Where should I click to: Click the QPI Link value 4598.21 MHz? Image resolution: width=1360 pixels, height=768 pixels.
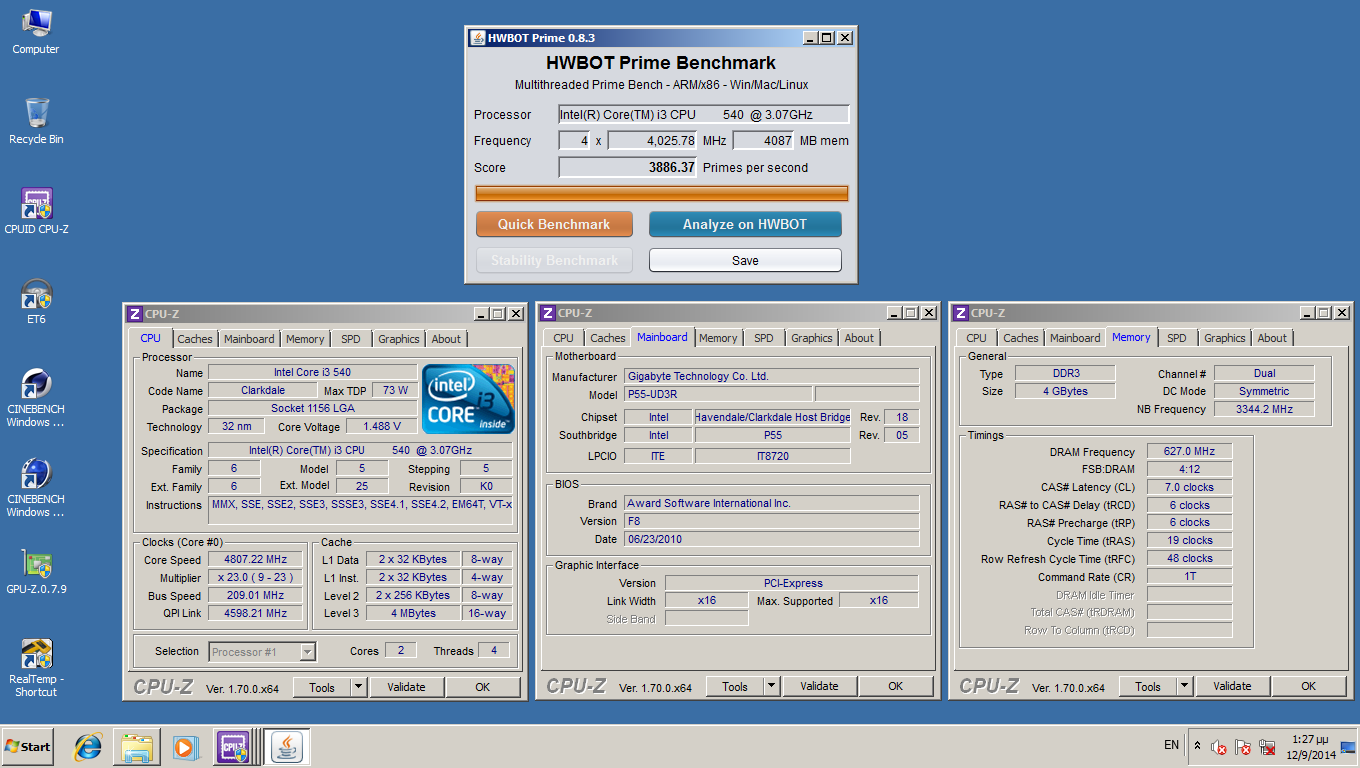pos(255,614)
